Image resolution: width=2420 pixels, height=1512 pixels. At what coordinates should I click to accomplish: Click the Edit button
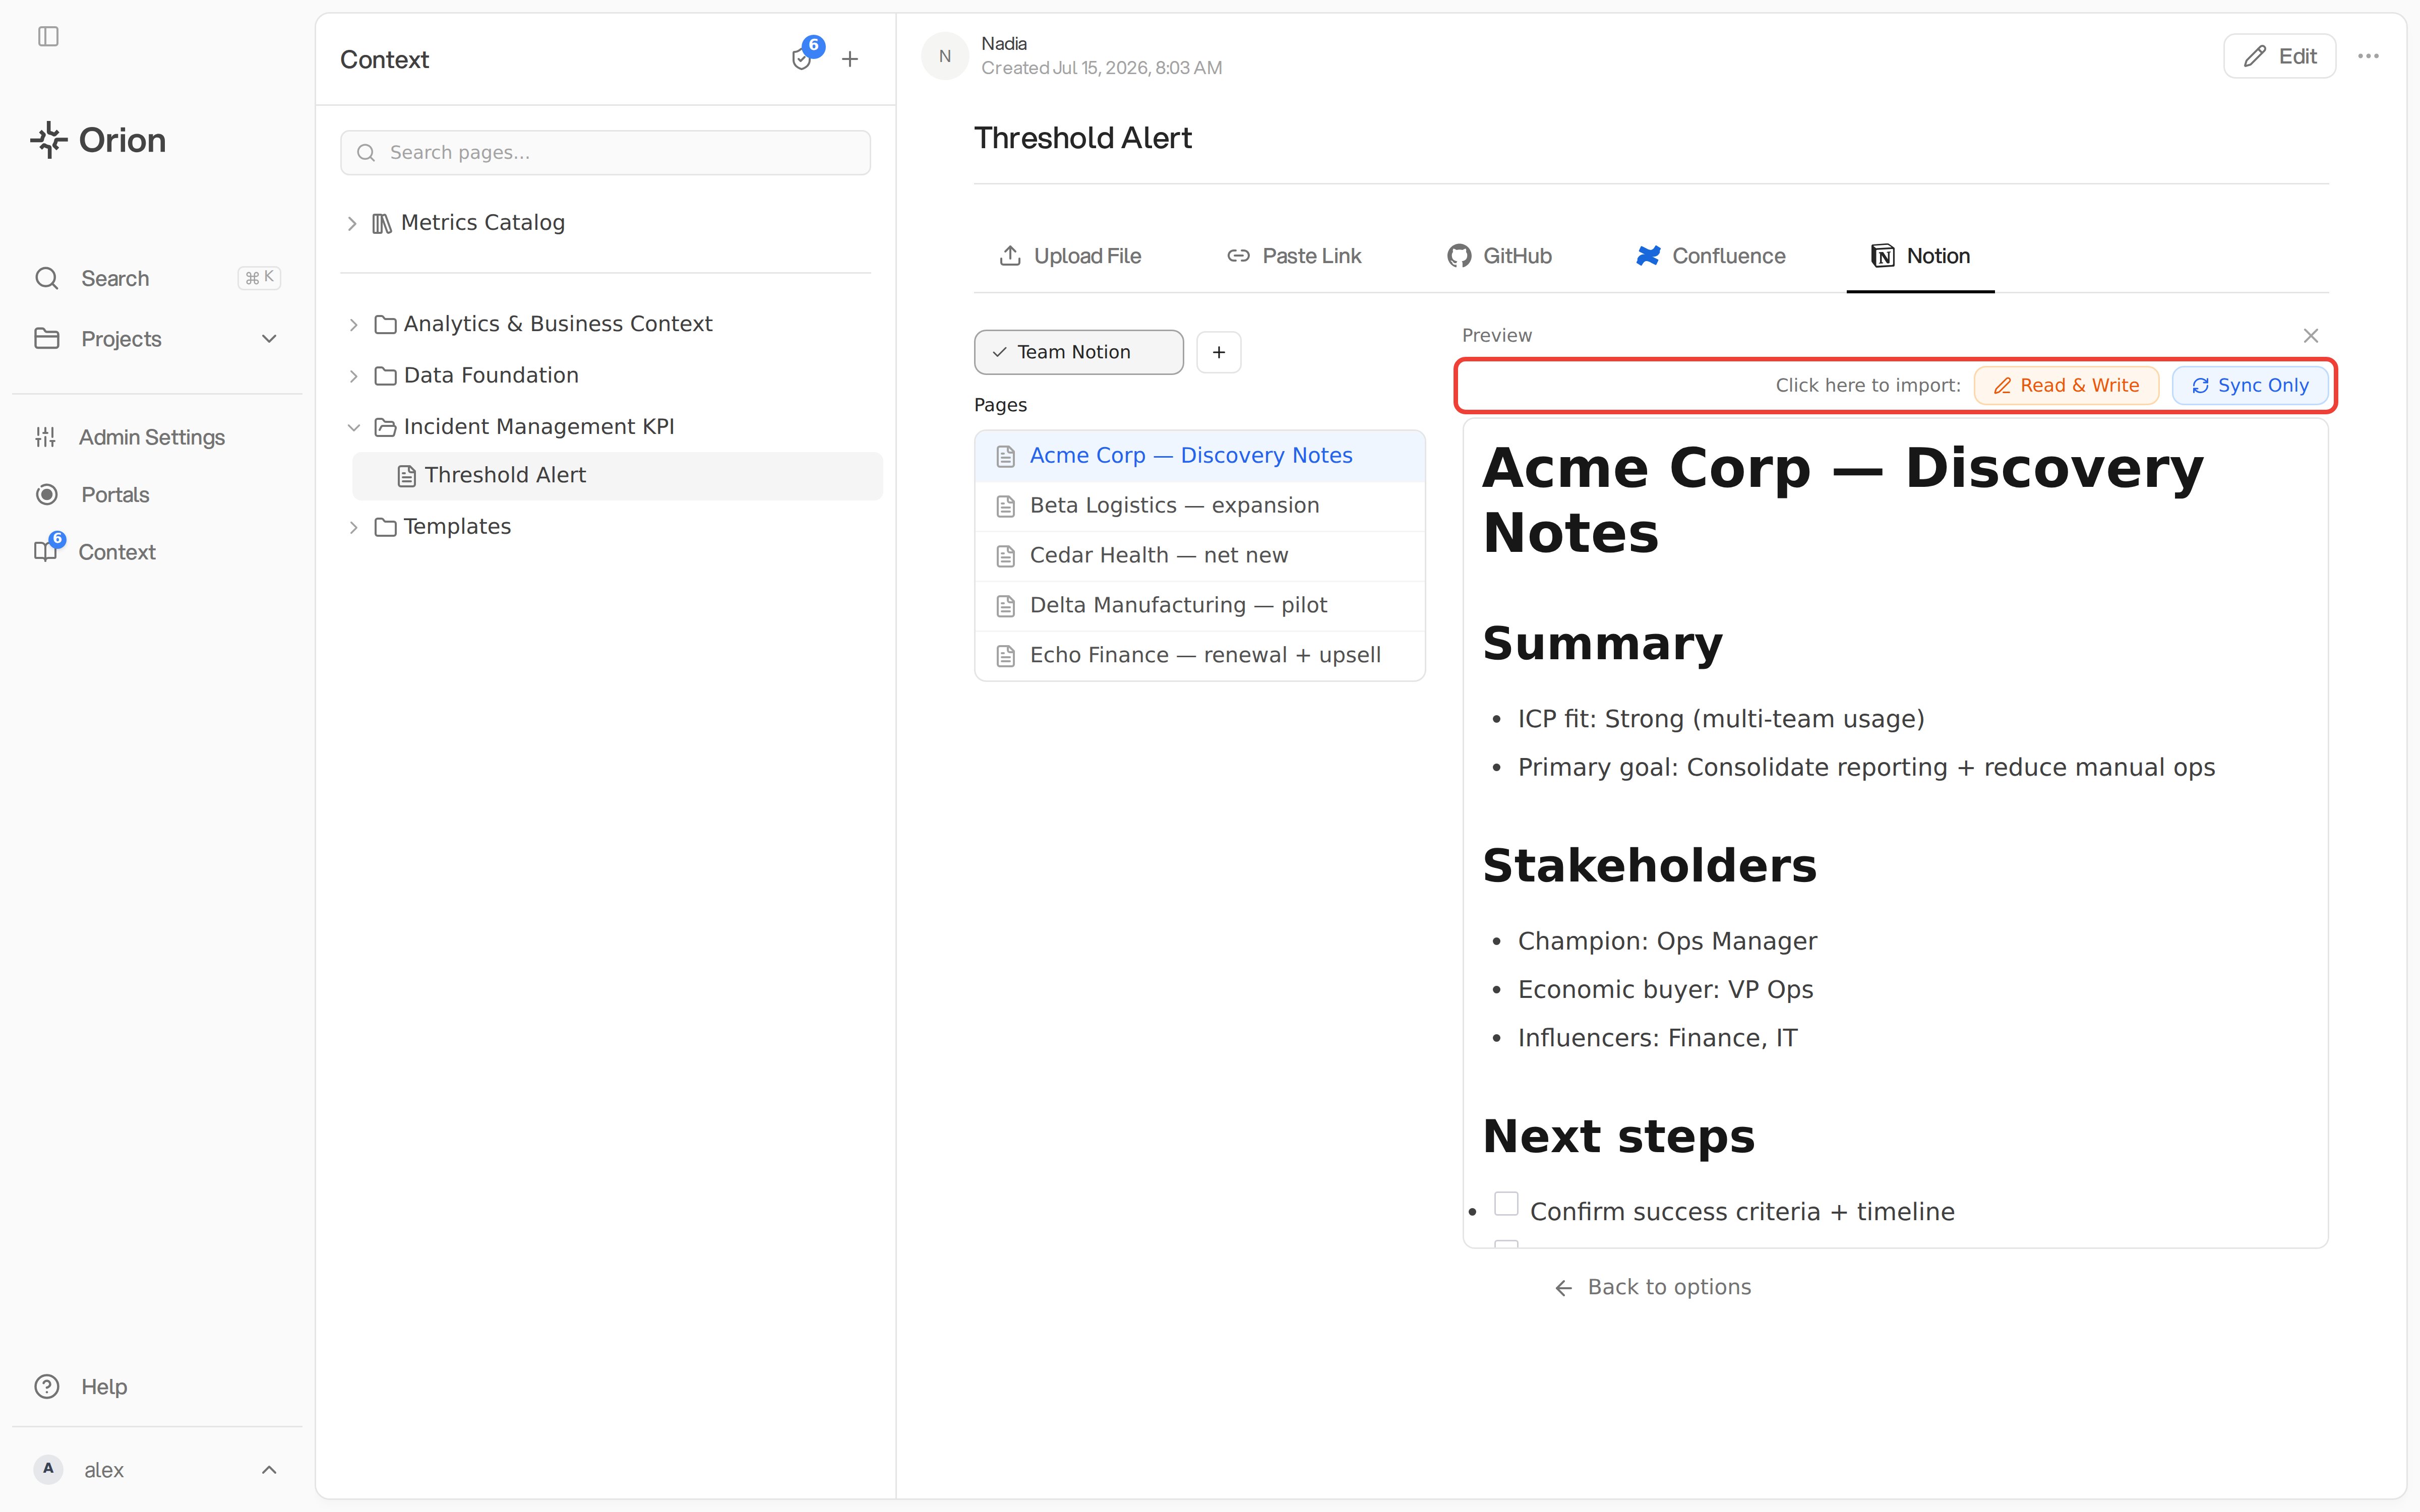[2279, 56]
